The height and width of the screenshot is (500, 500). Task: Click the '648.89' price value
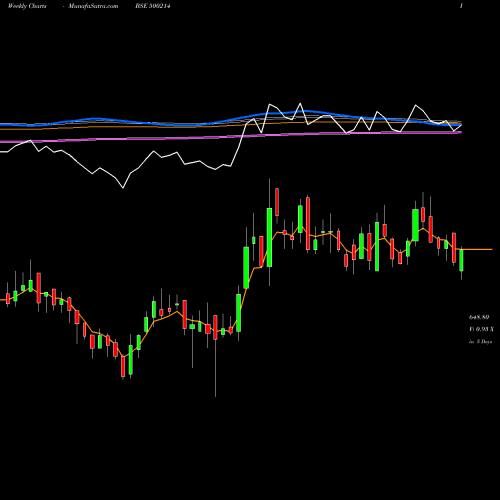coord(479,317)
